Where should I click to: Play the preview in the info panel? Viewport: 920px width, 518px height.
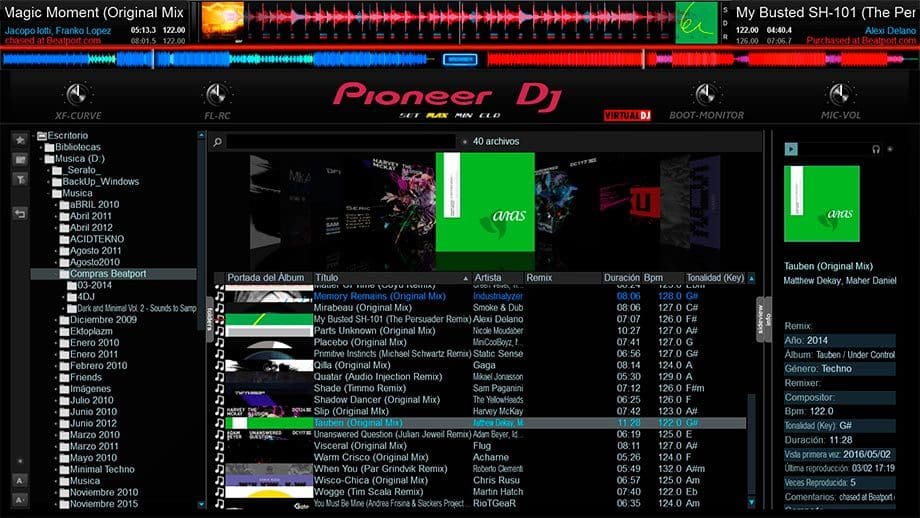[791, 149]
